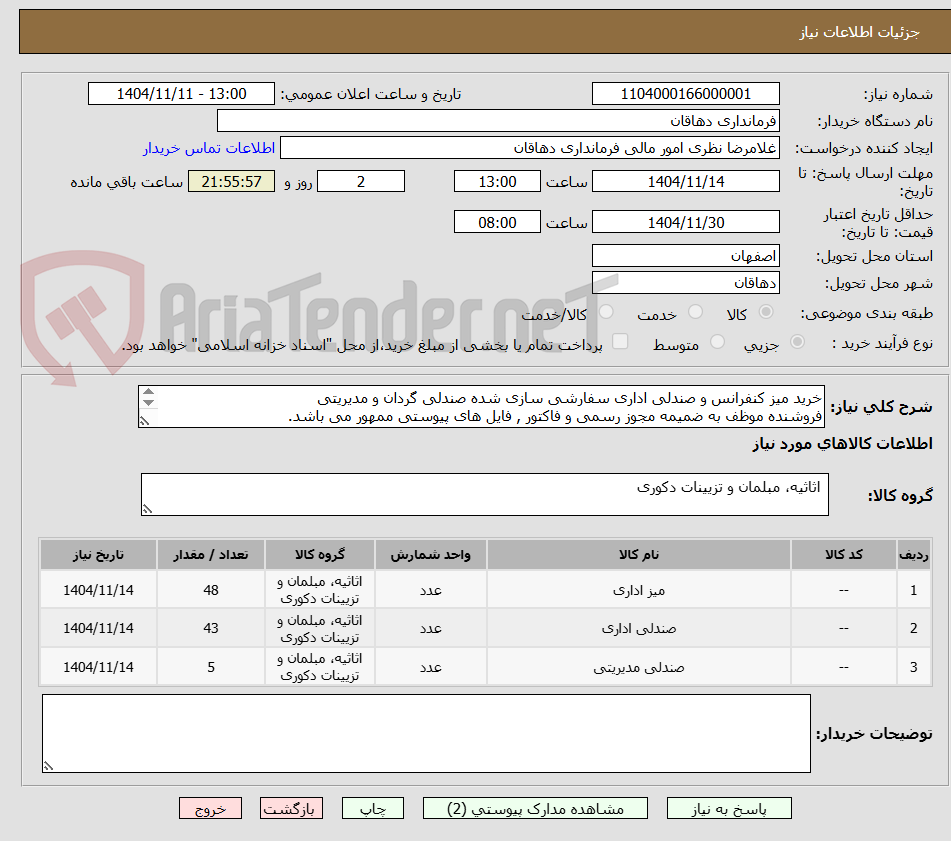Click the گروه کالا column header
This screenshot has height=841, width=951.
point(320,555)
